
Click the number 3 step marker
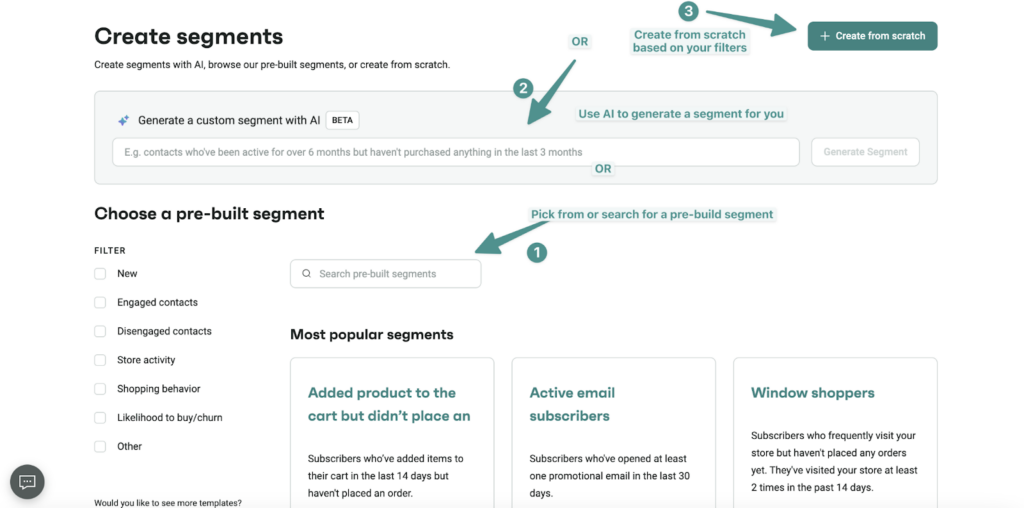point(687,12)
